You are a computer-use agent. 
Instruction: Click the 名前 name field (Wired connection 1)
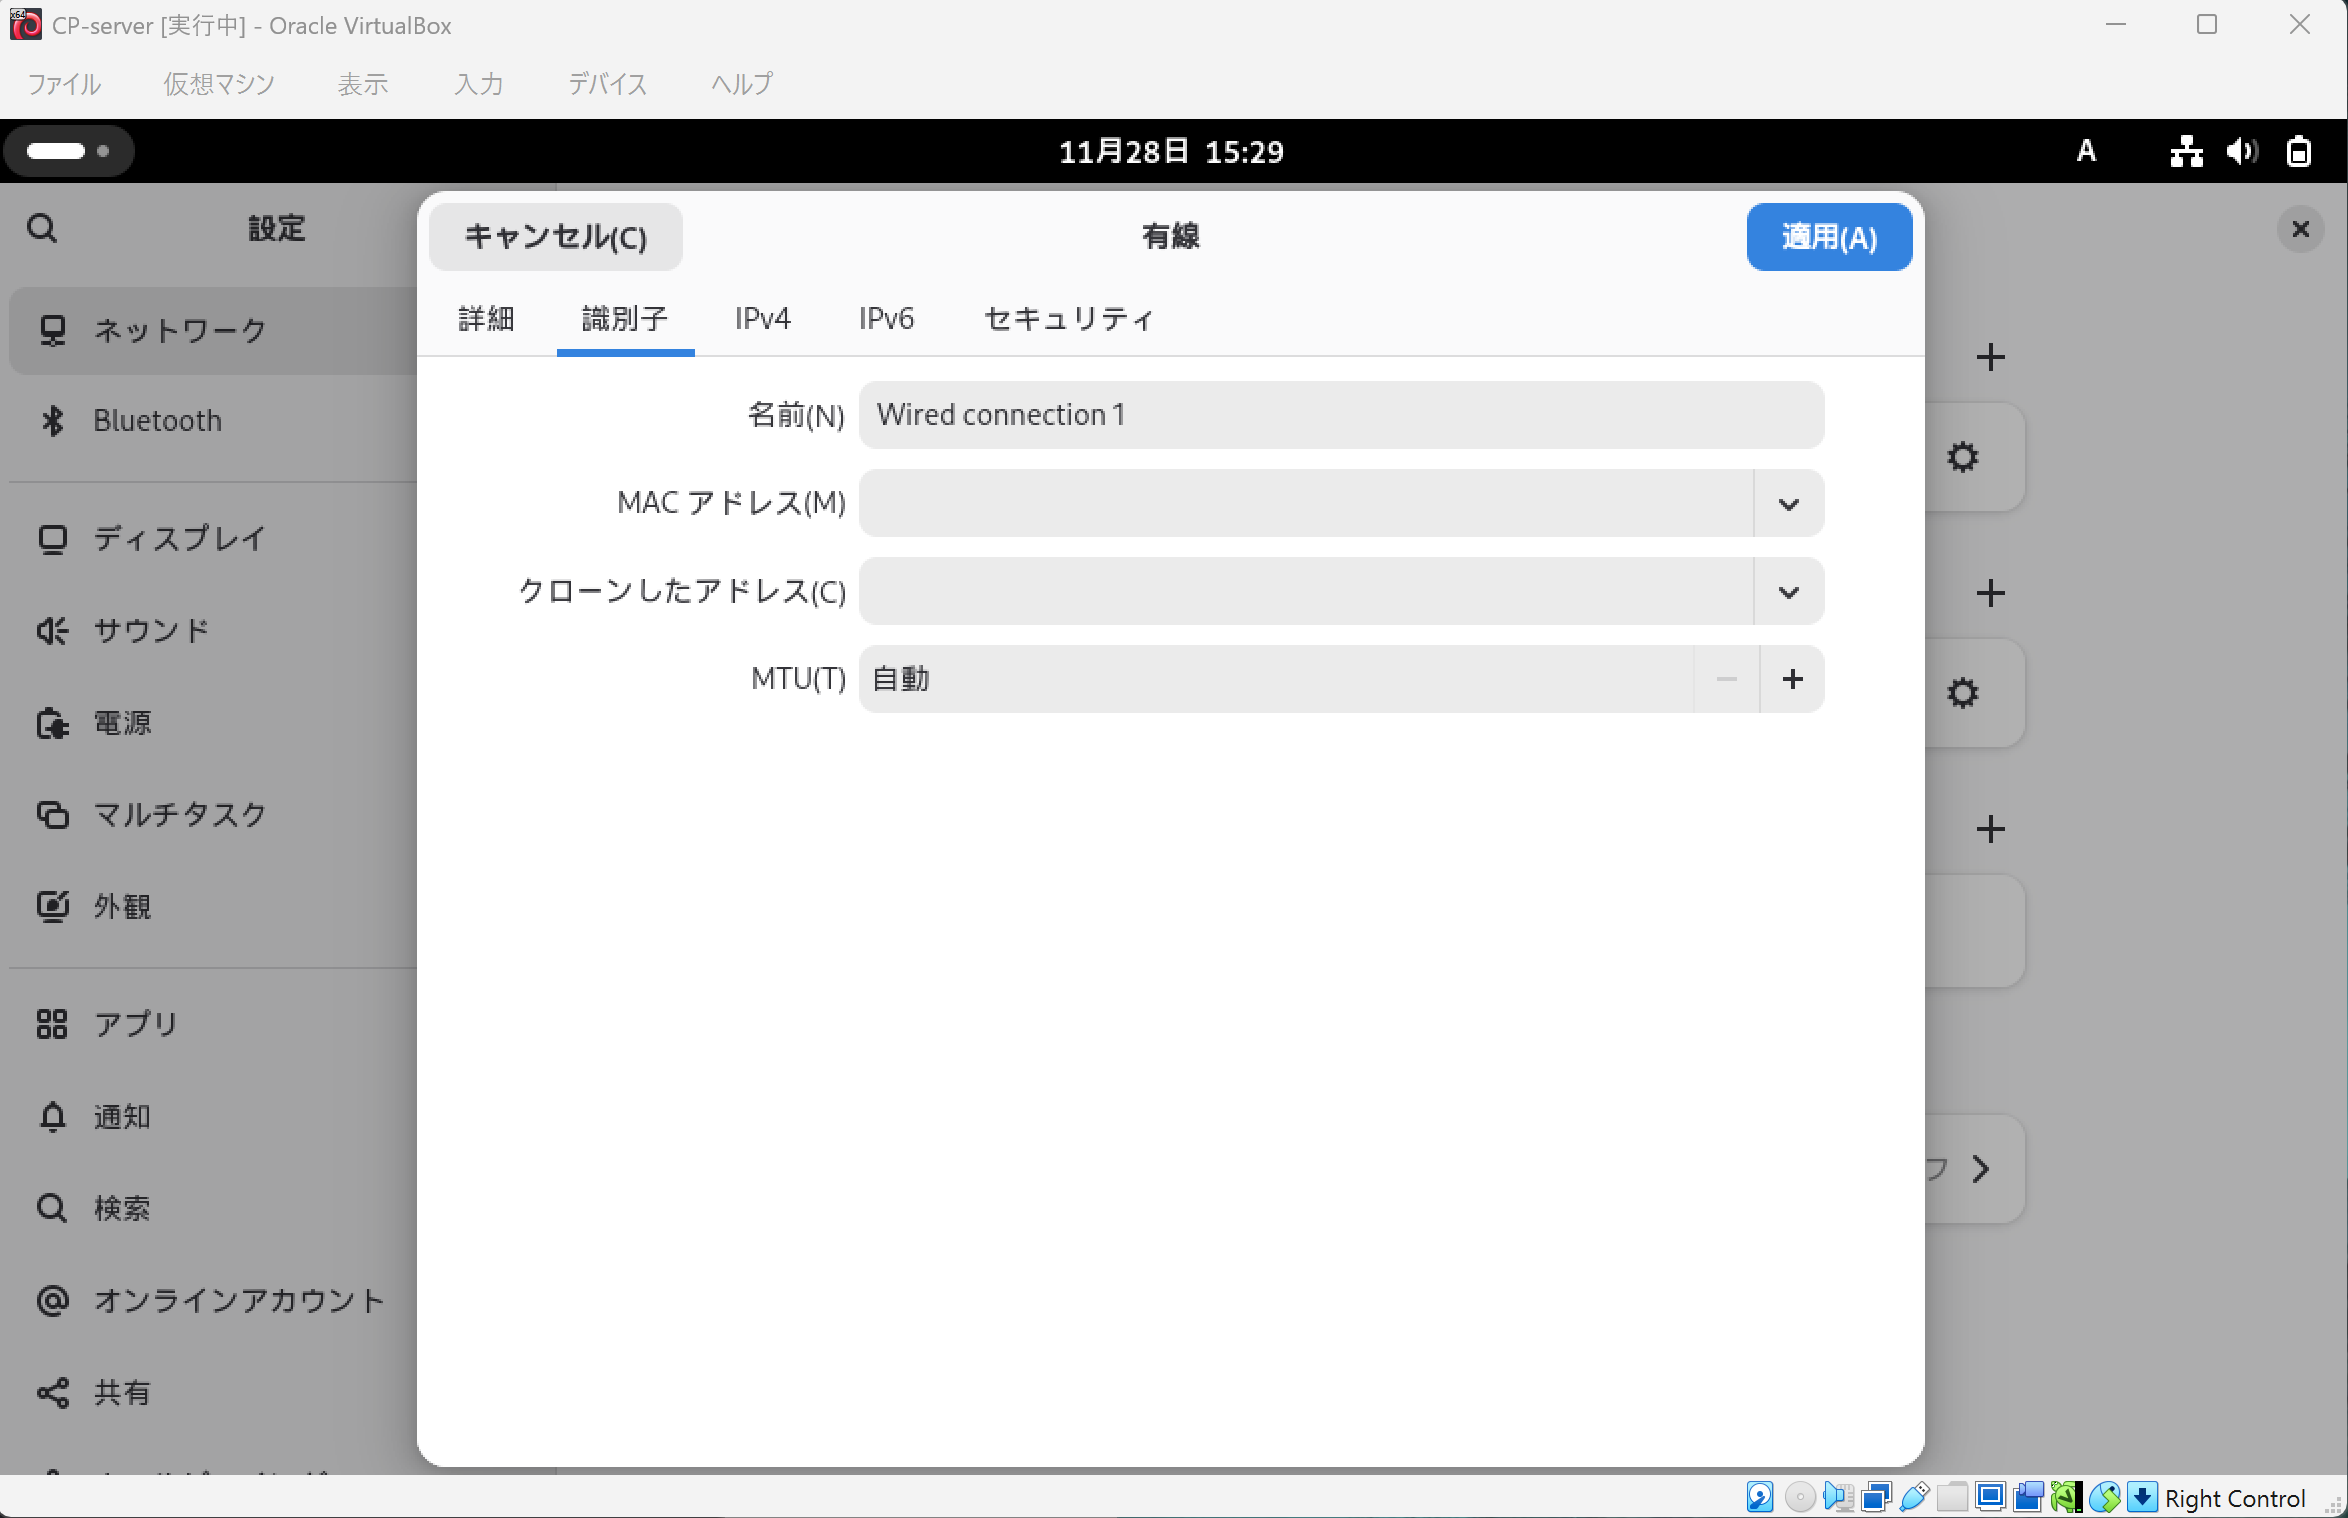(x=1340, y=416)
